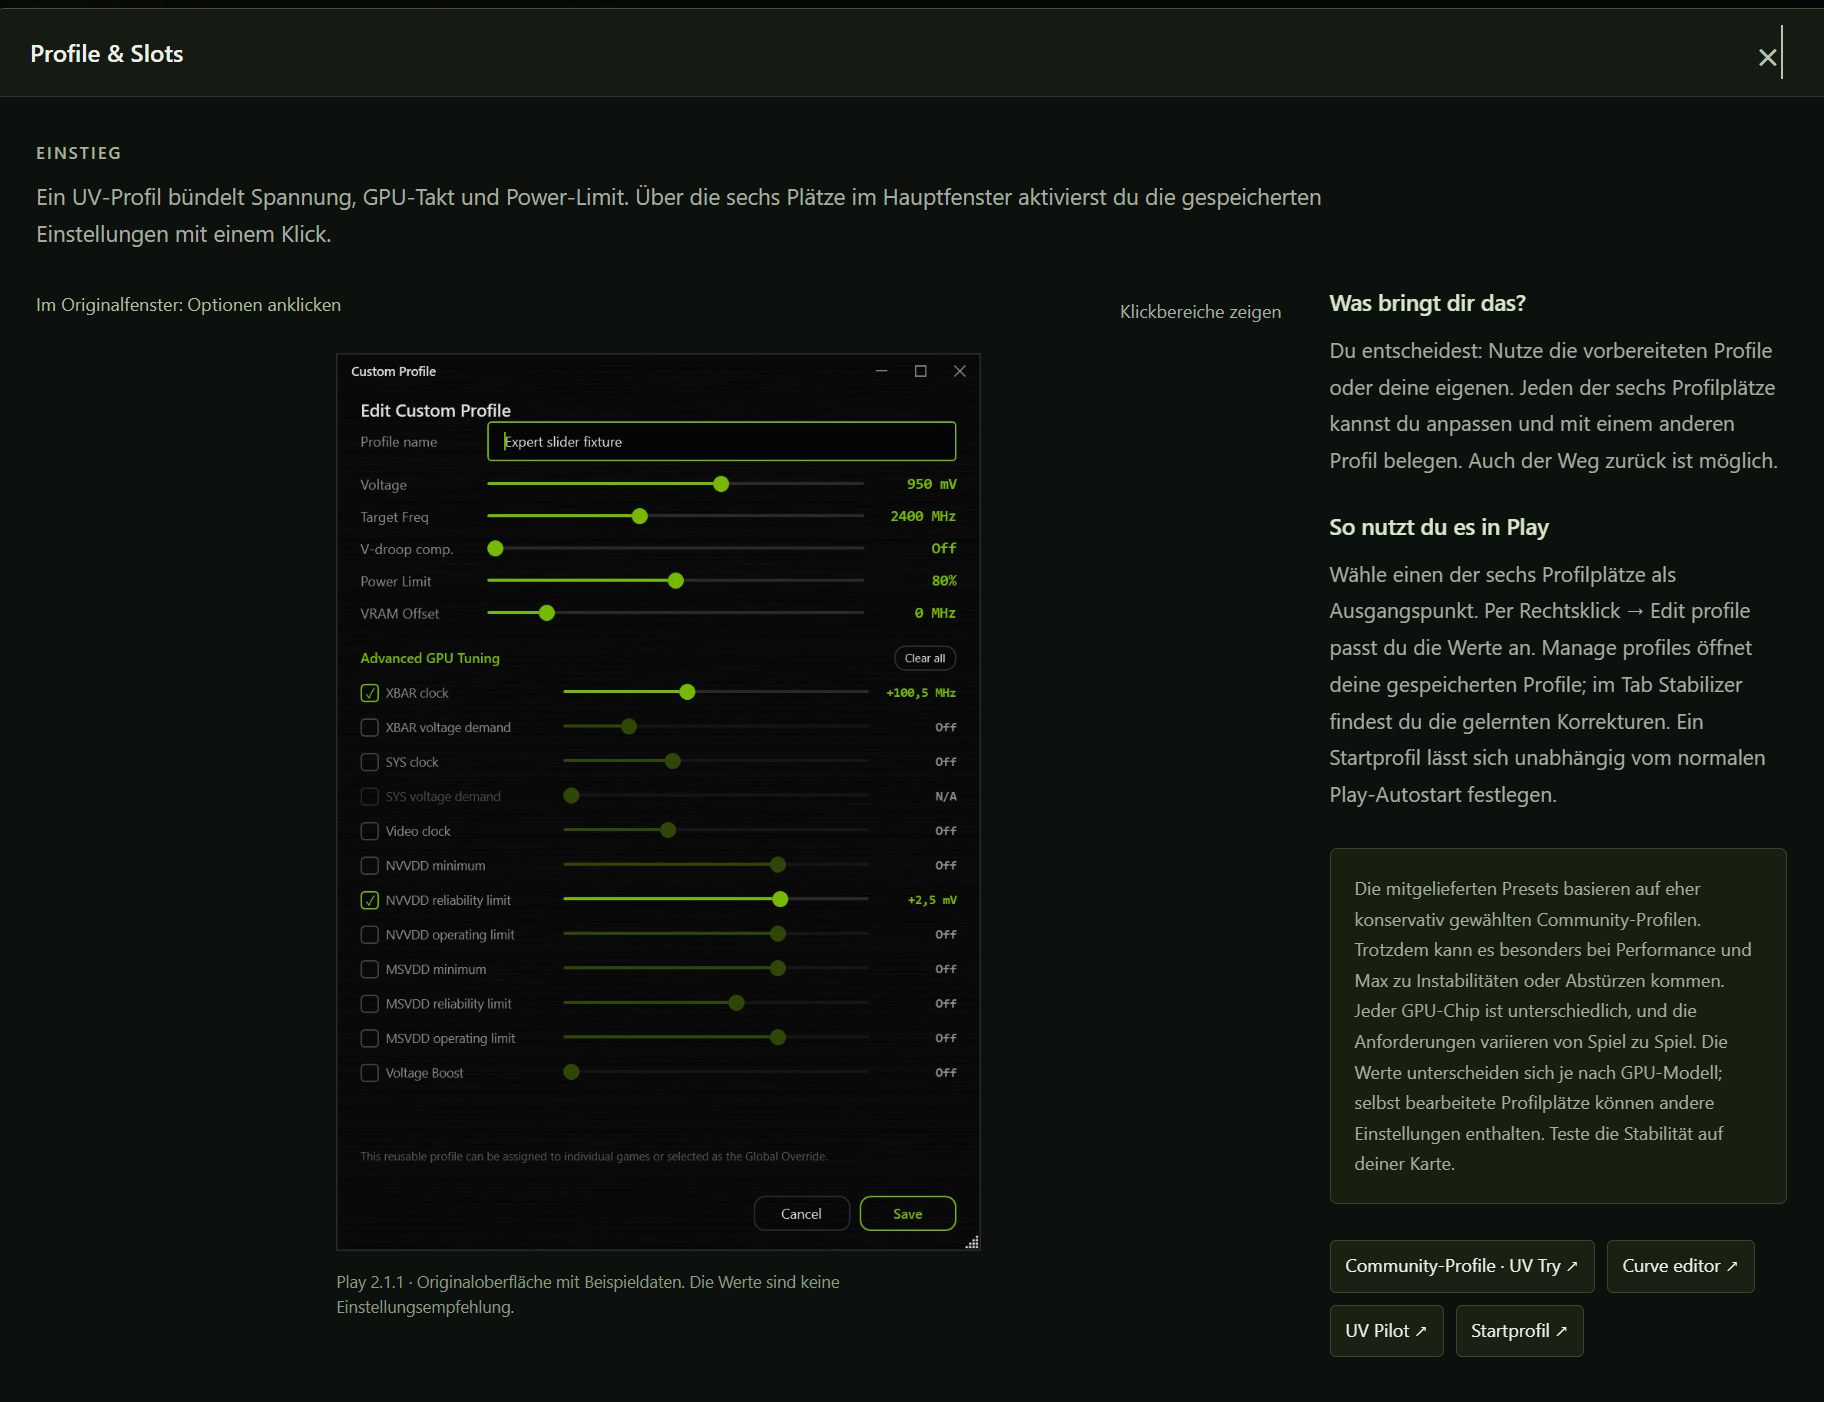The width and height of the screenshot is (1824, 1402).
Task: Enable XBAR voltage demand checkbox
Action: (x=370, y=727)
